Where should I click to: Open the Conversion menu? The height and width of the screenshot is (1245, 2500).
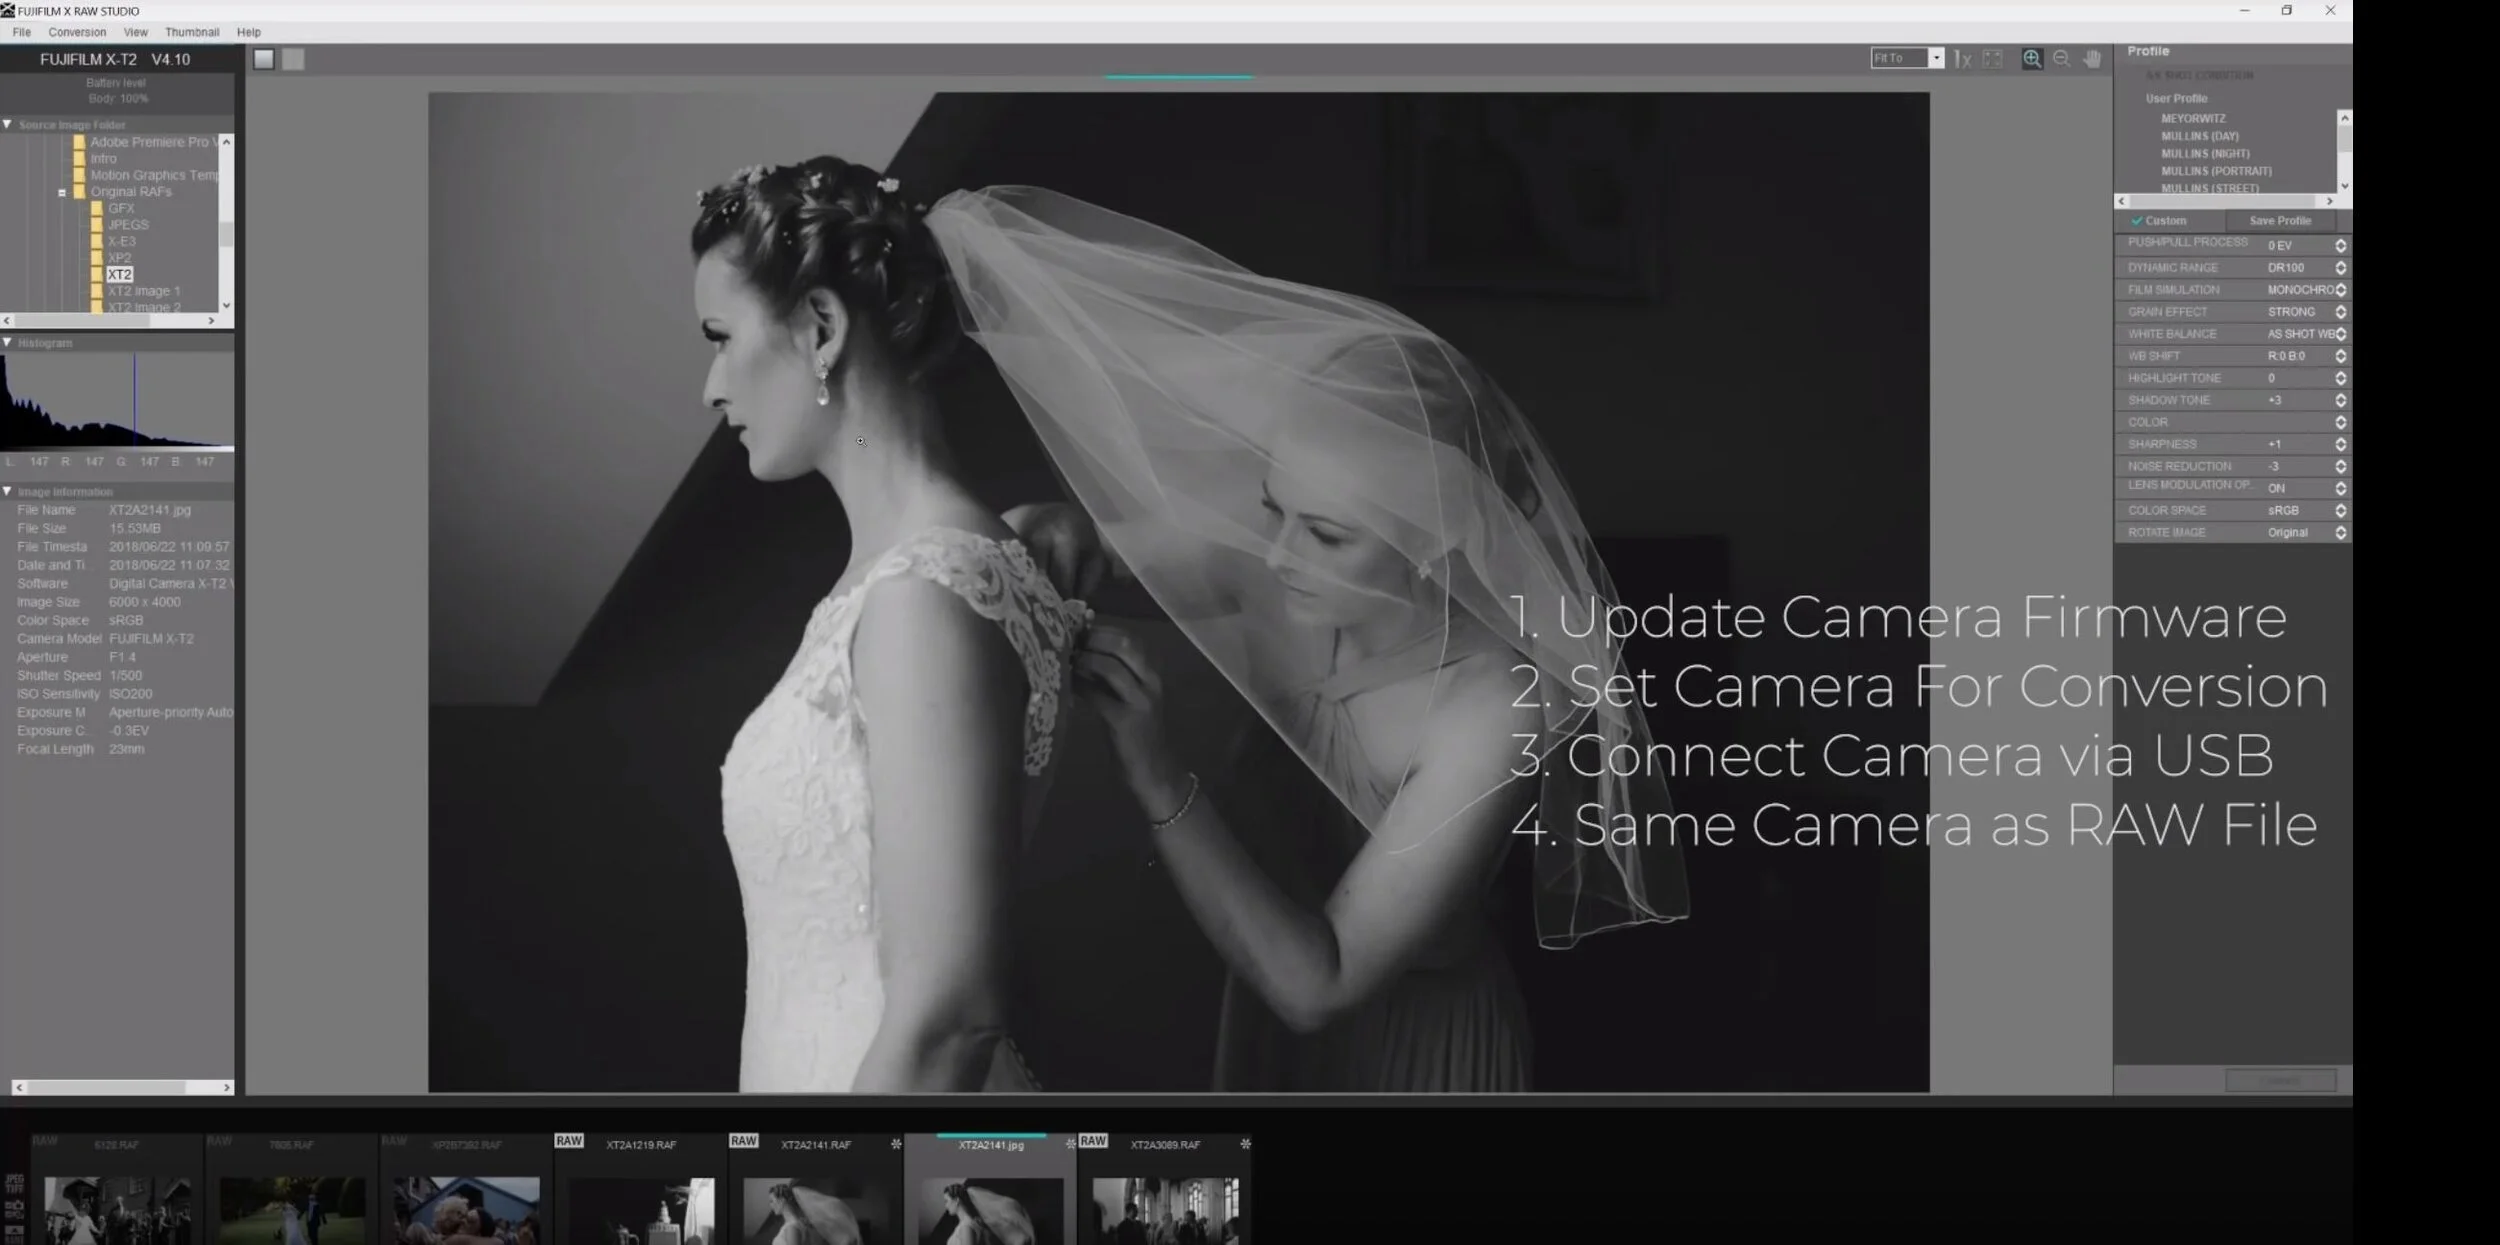tap(77, 32)
